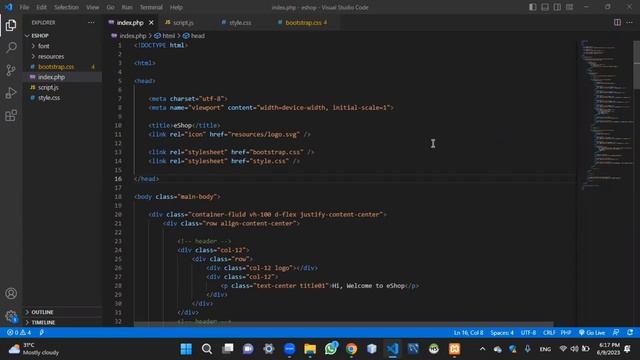This screenshot has width=640, height=360.
Task: Change language mode PHP in status bar
Action: [566, 333]
